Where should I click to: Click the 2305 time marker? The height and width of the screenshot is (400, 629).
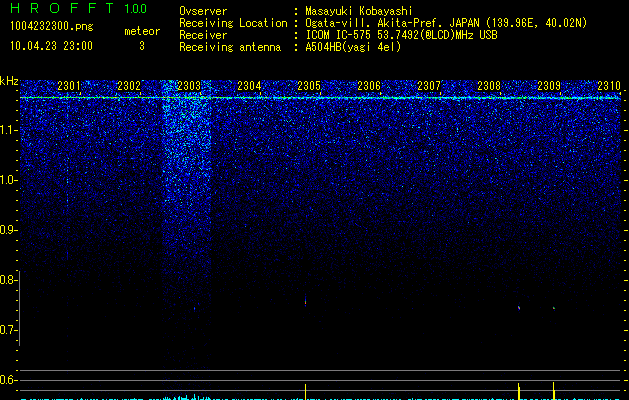309,86
